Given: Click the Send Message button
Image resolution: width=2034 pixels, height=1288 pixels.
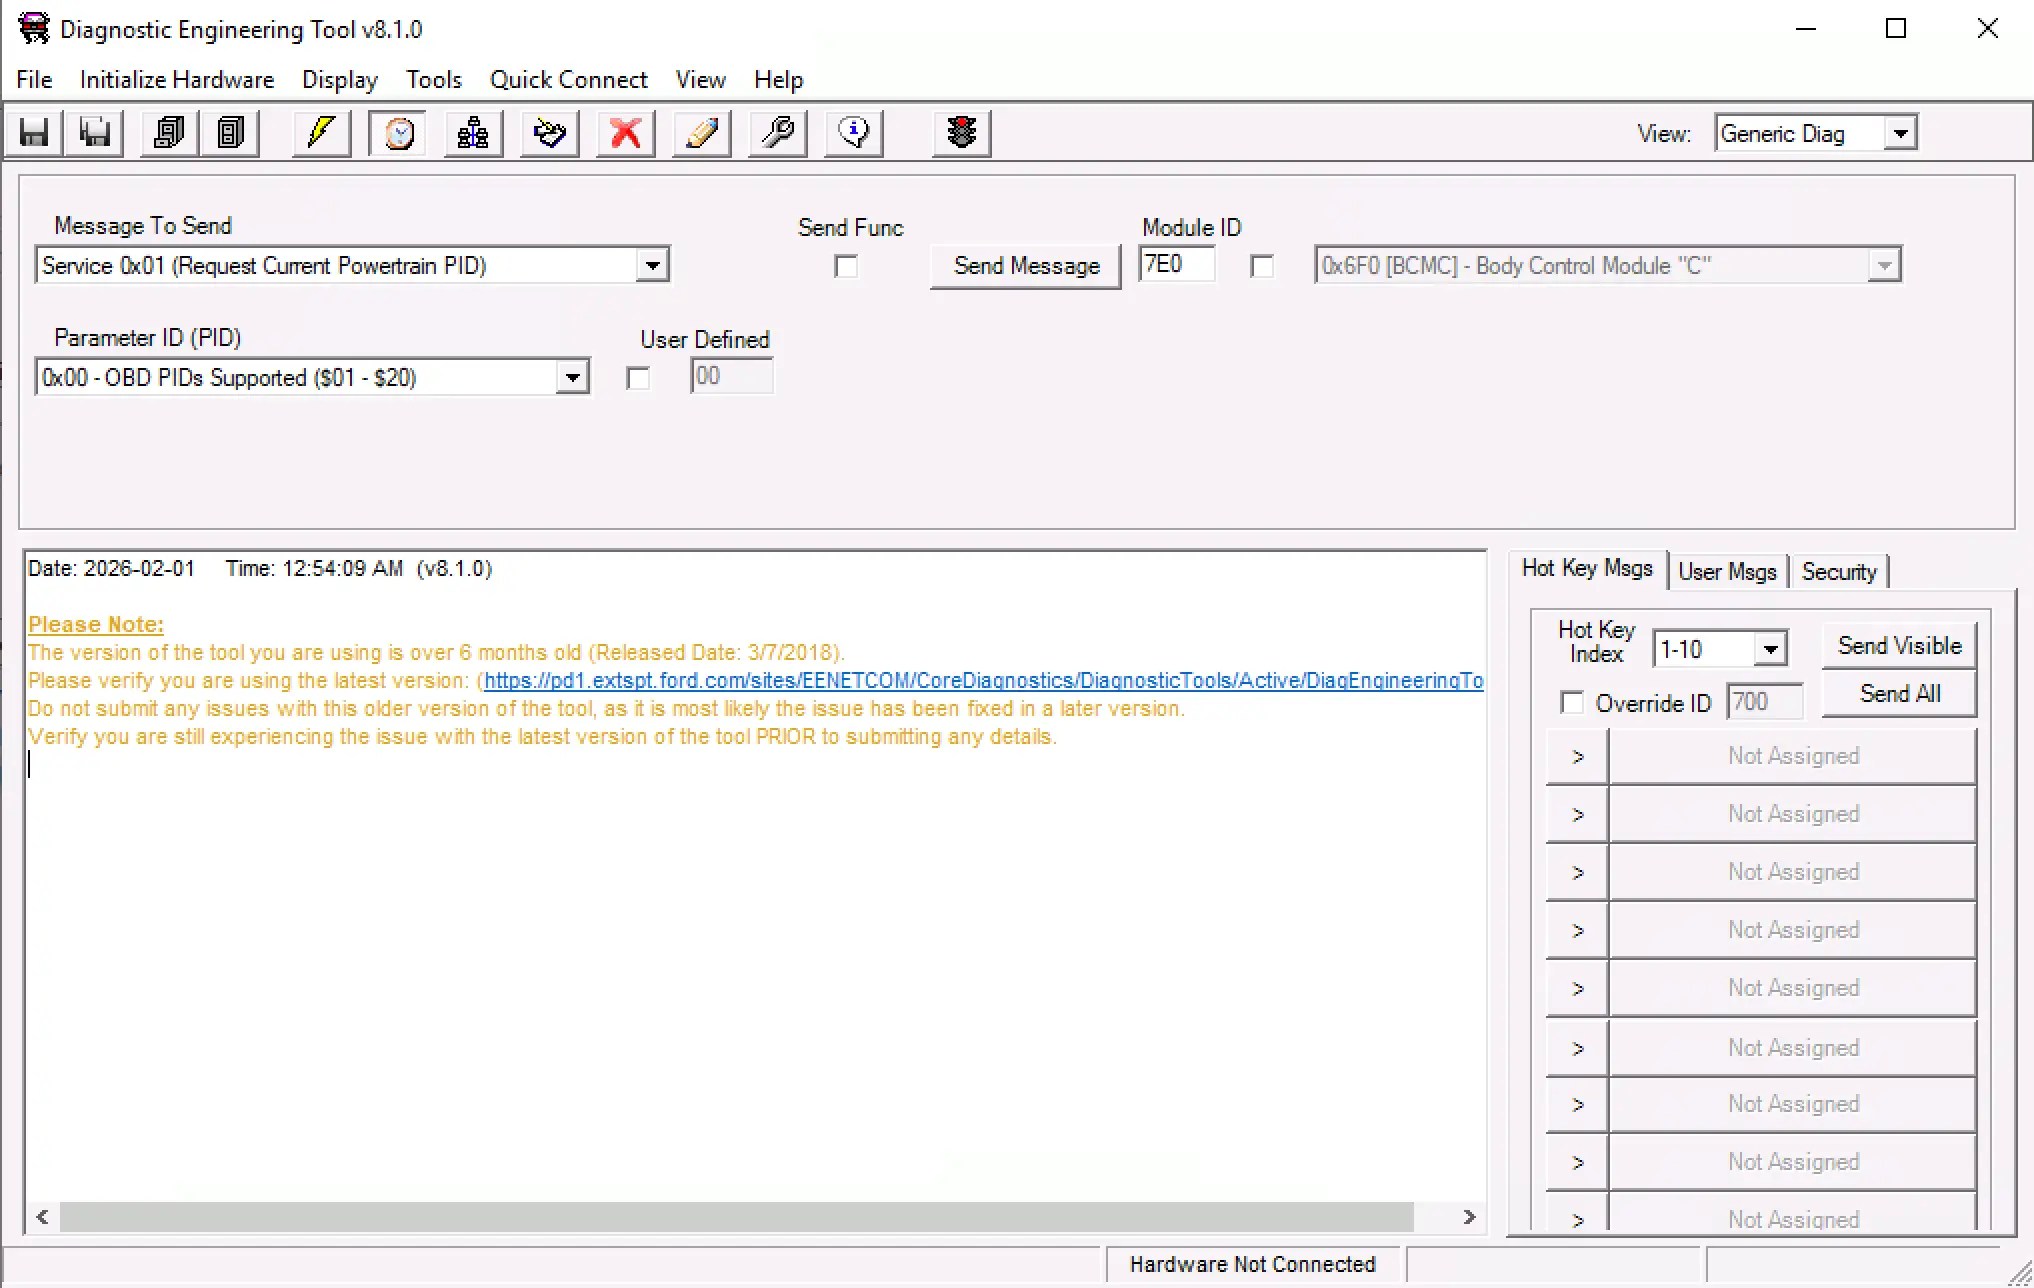Looking at the screenshot, I should pos(1025,265).
